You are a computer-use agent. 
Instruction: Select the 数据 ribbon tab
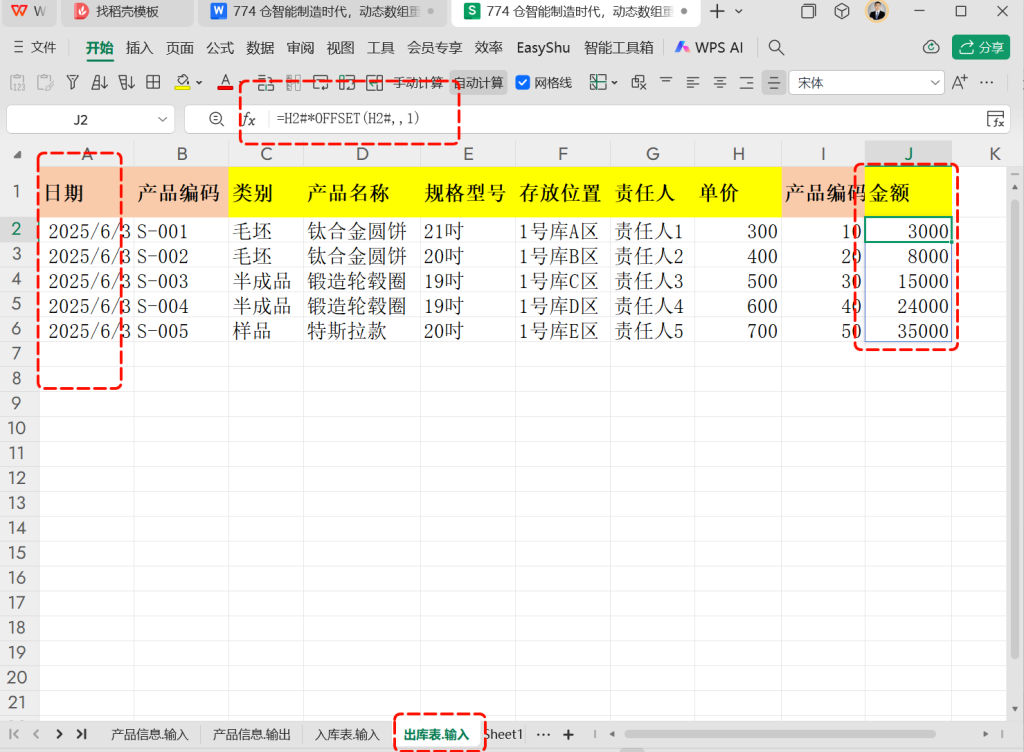pyautogui.click(x=260, y=48)
